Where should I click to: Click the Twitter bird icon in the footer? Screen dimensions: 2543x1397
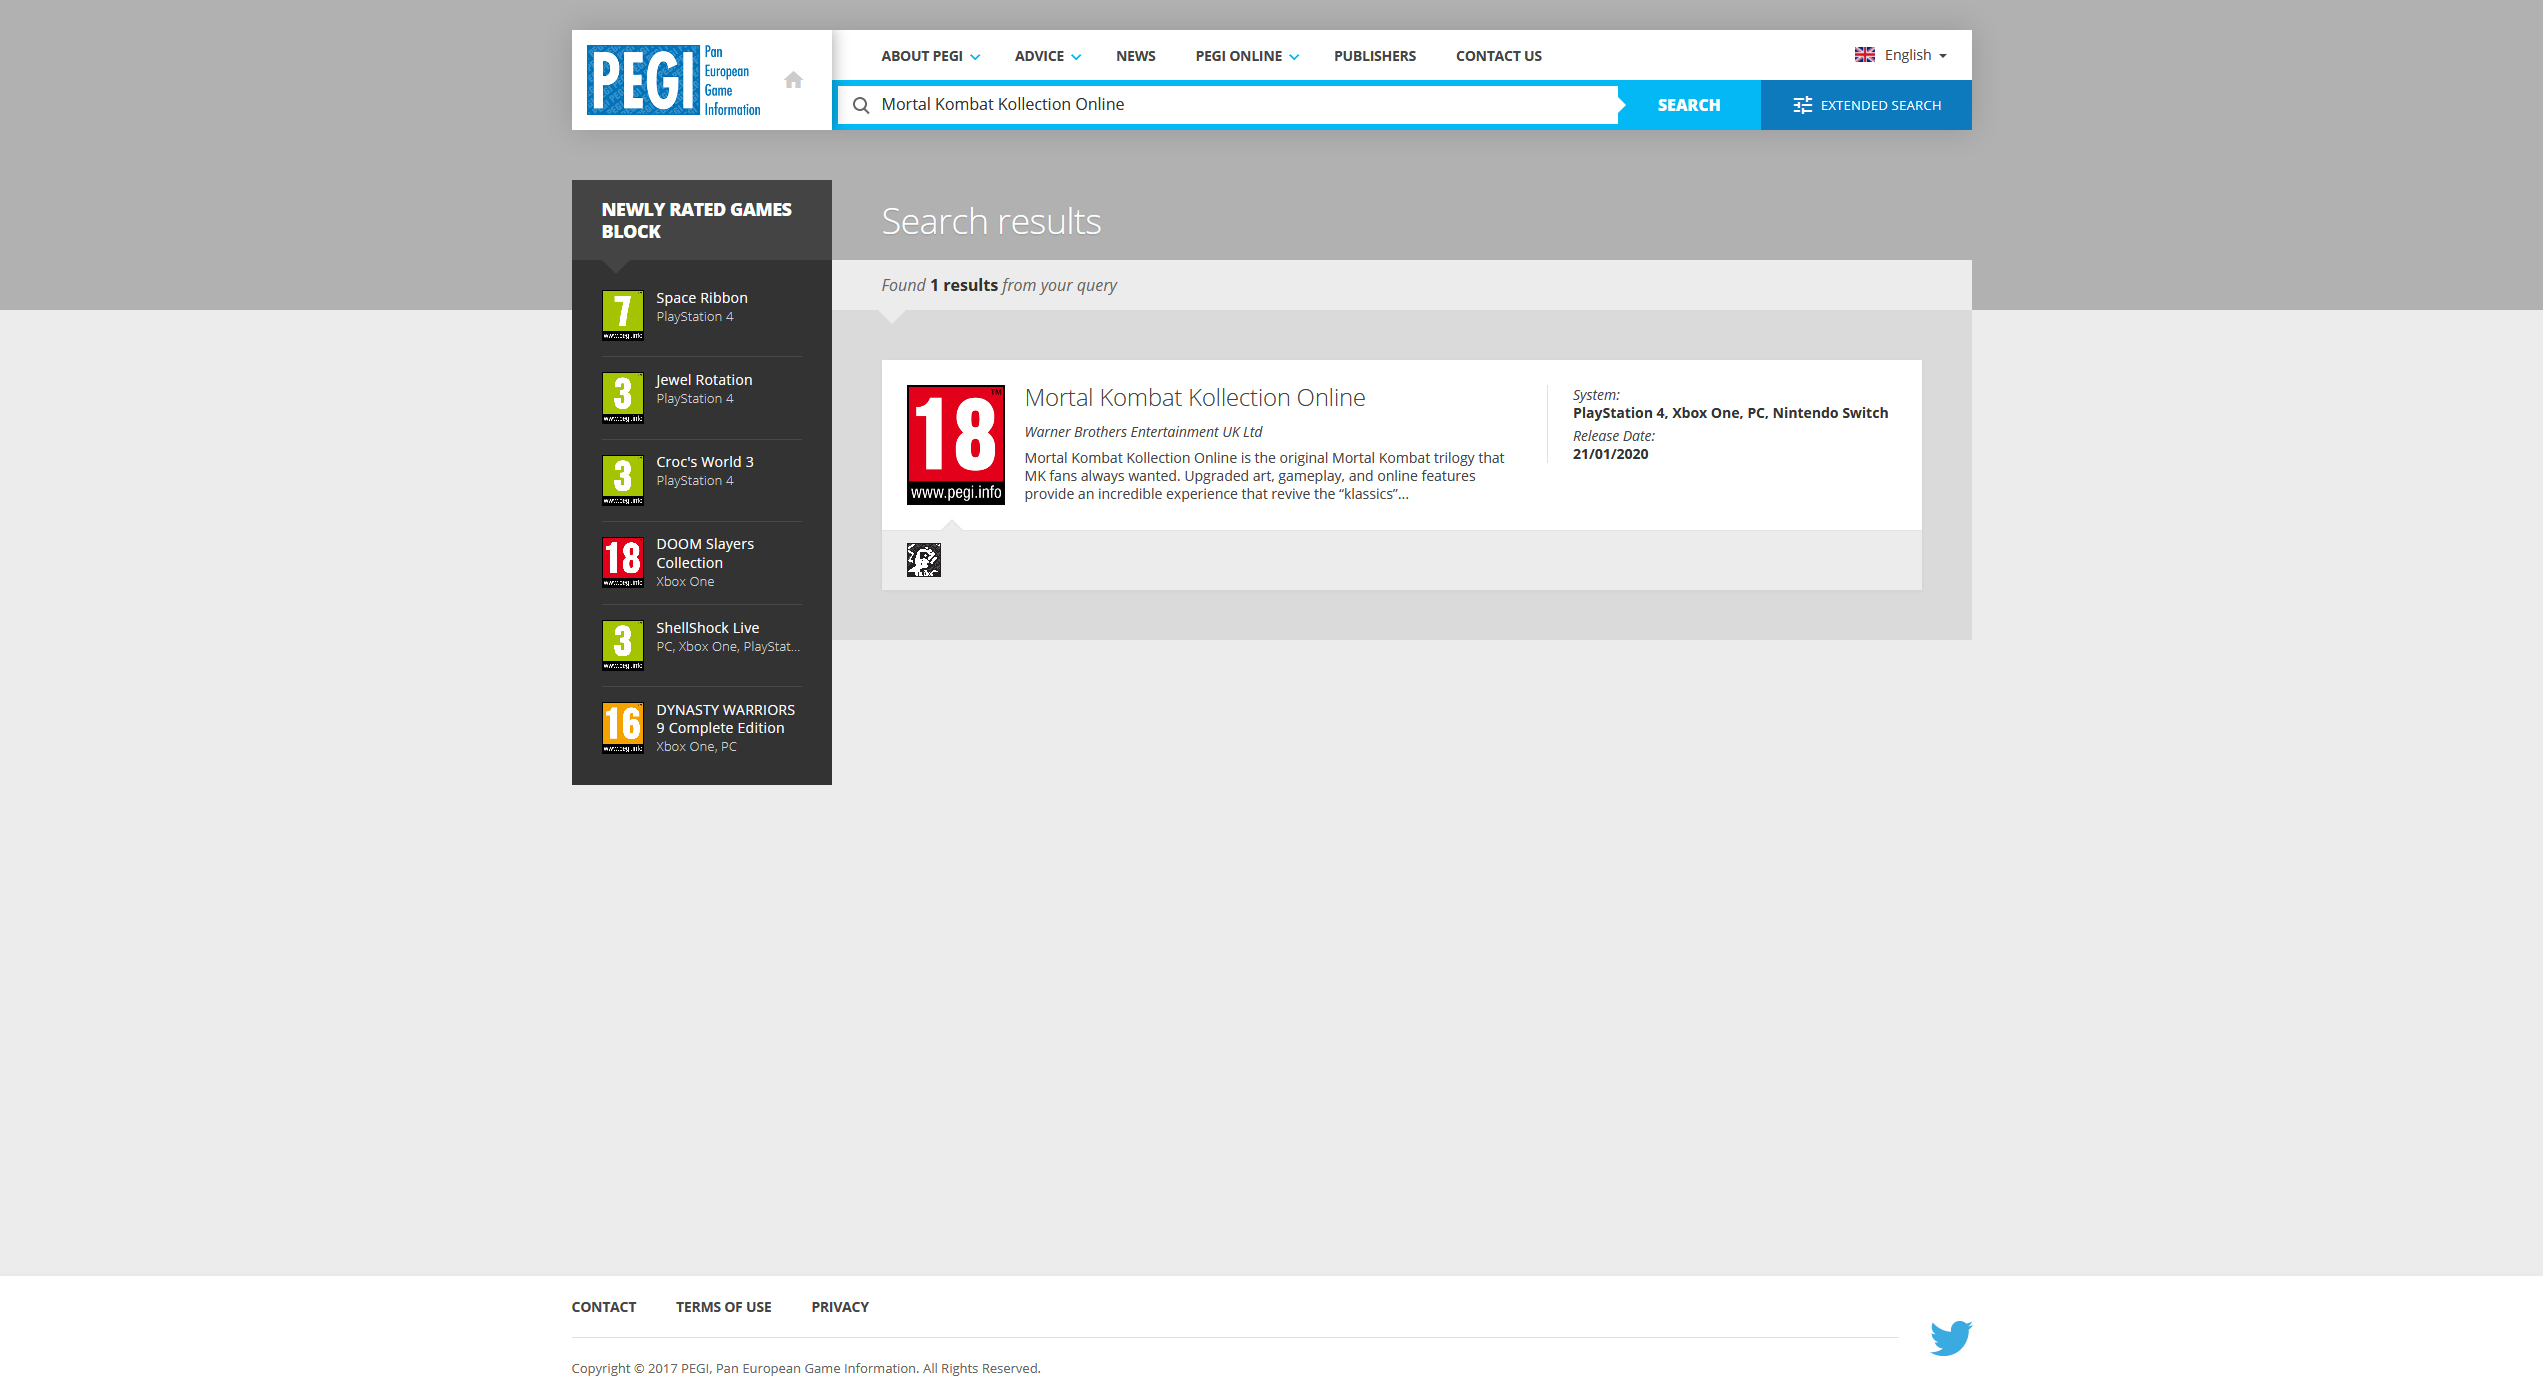pos(1950,1337)
